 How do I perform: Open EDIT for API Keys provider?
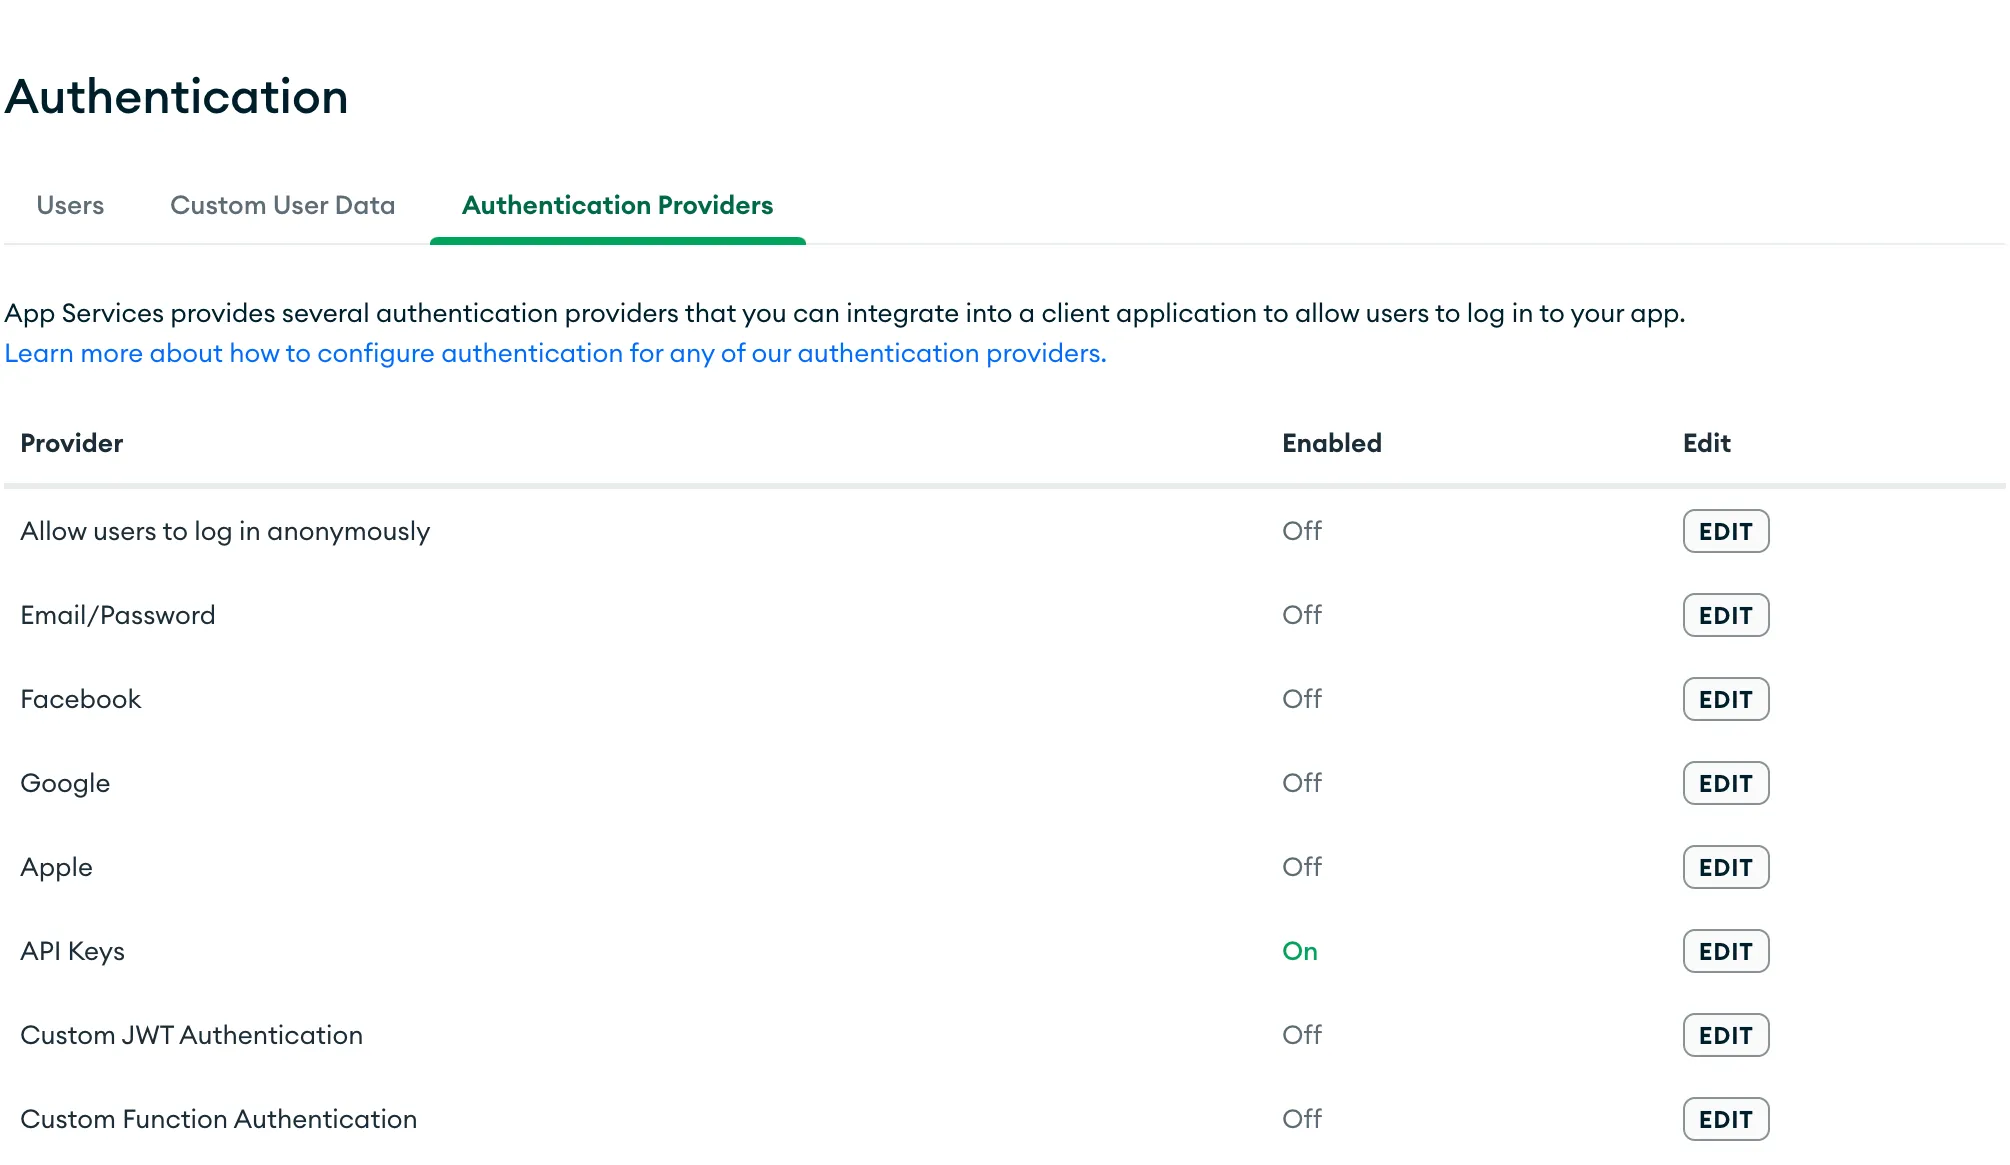click(1725, 951)
